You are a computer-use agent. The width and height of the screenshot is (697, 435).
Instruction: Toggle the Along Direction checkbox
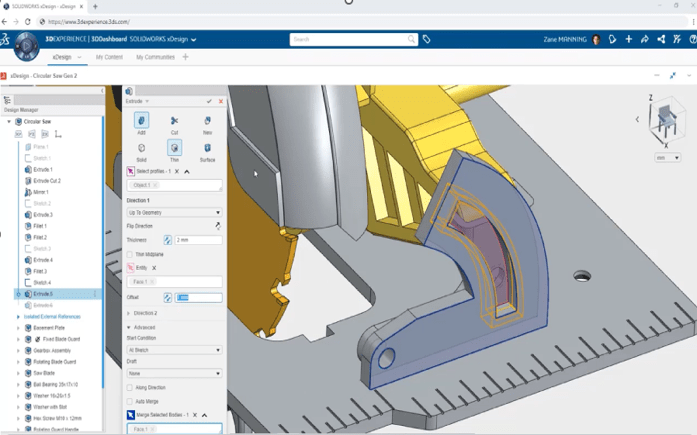pyautogui.click(x=130, y=387)
